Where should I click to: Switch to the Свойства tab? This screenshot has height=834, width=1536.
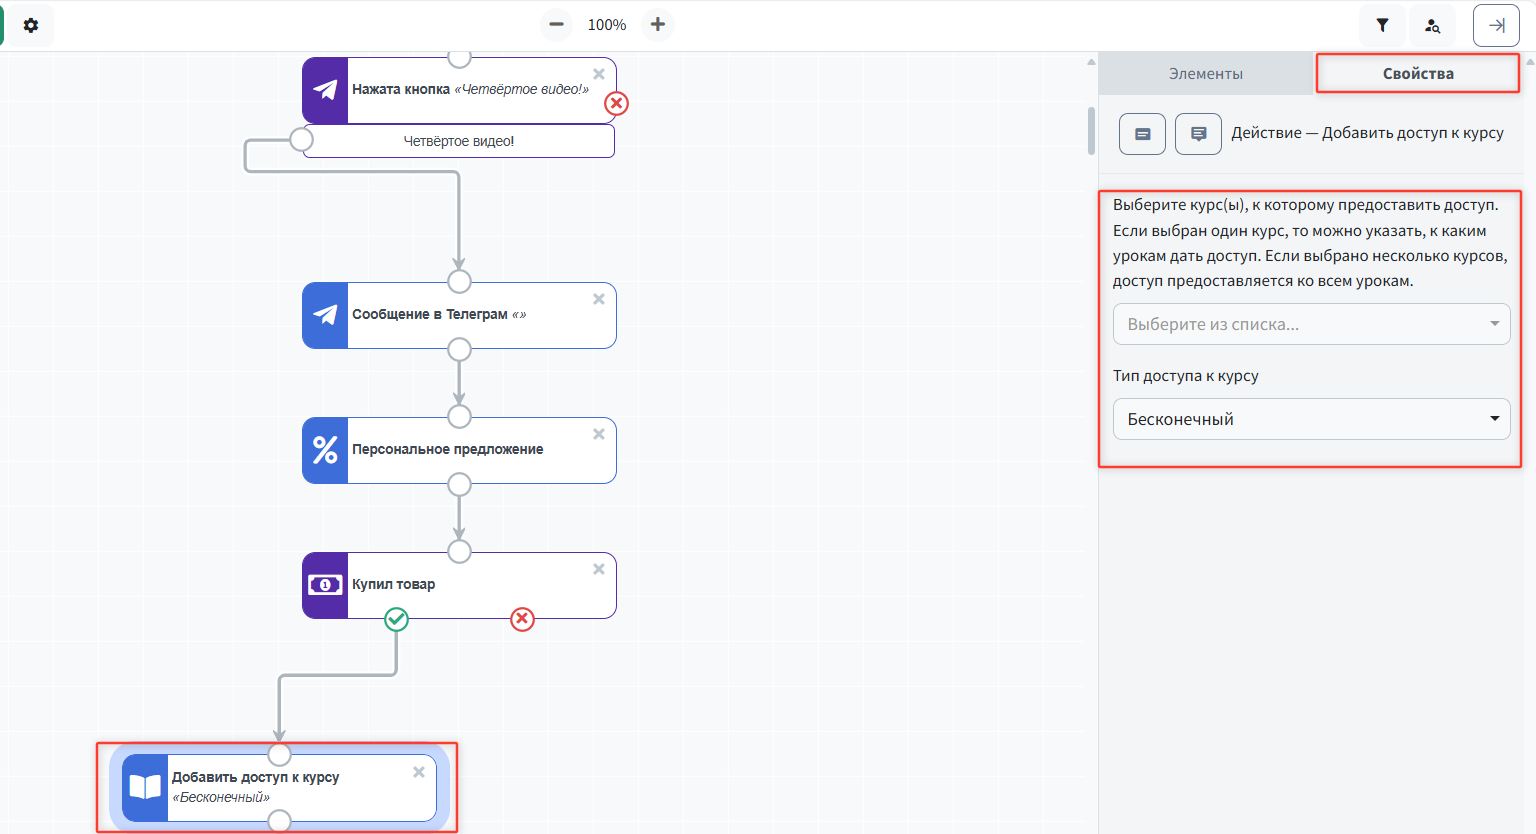(x=1417, y=74)
